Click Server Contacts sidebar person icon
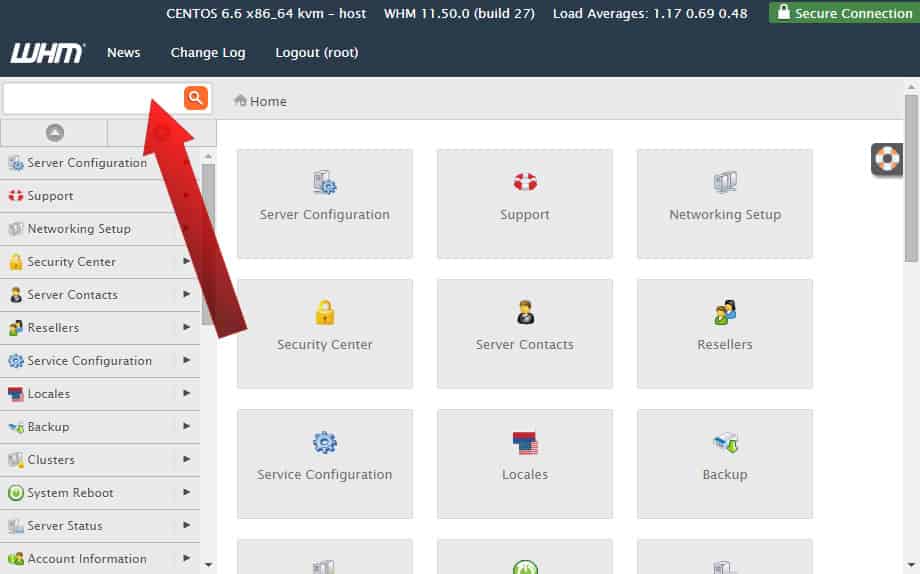 coord(16,295)
